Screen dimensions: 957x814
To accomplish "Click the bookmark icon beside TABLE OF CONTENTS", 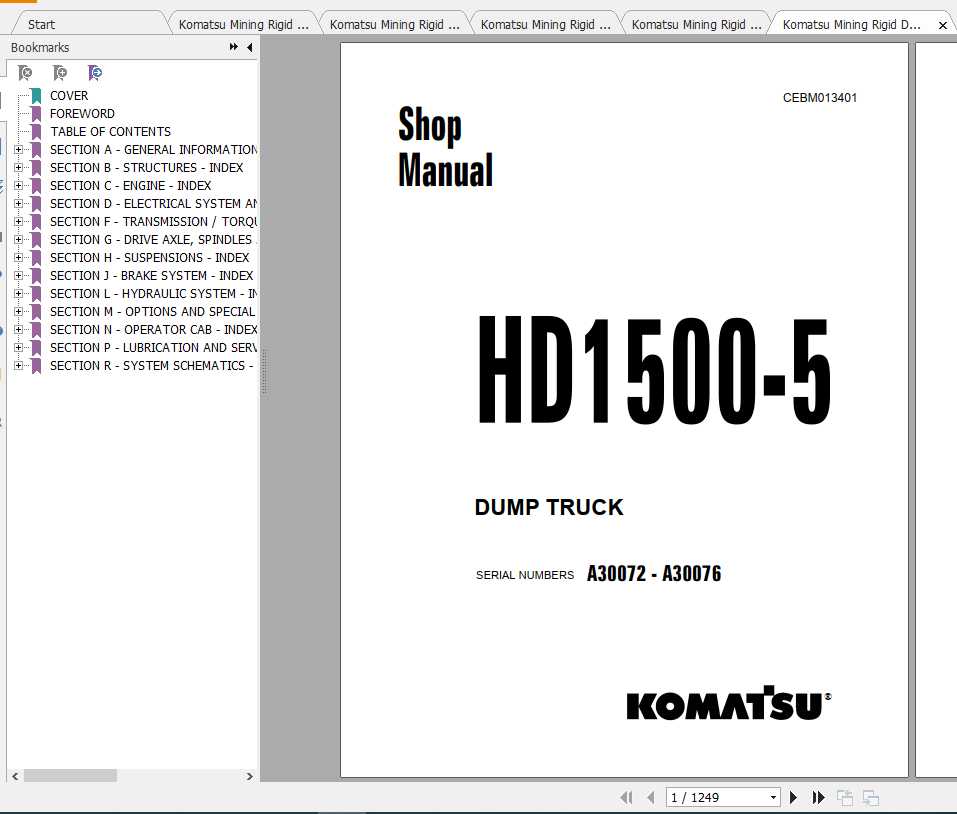I will (37, 132).
